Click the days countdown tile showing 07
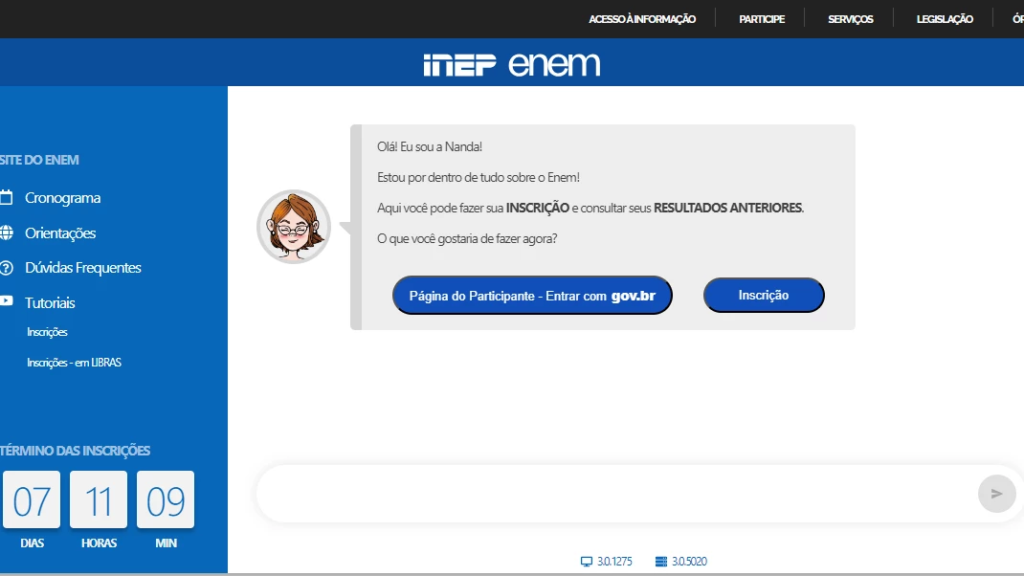1024x576 pixels. [x=31, y=500]
